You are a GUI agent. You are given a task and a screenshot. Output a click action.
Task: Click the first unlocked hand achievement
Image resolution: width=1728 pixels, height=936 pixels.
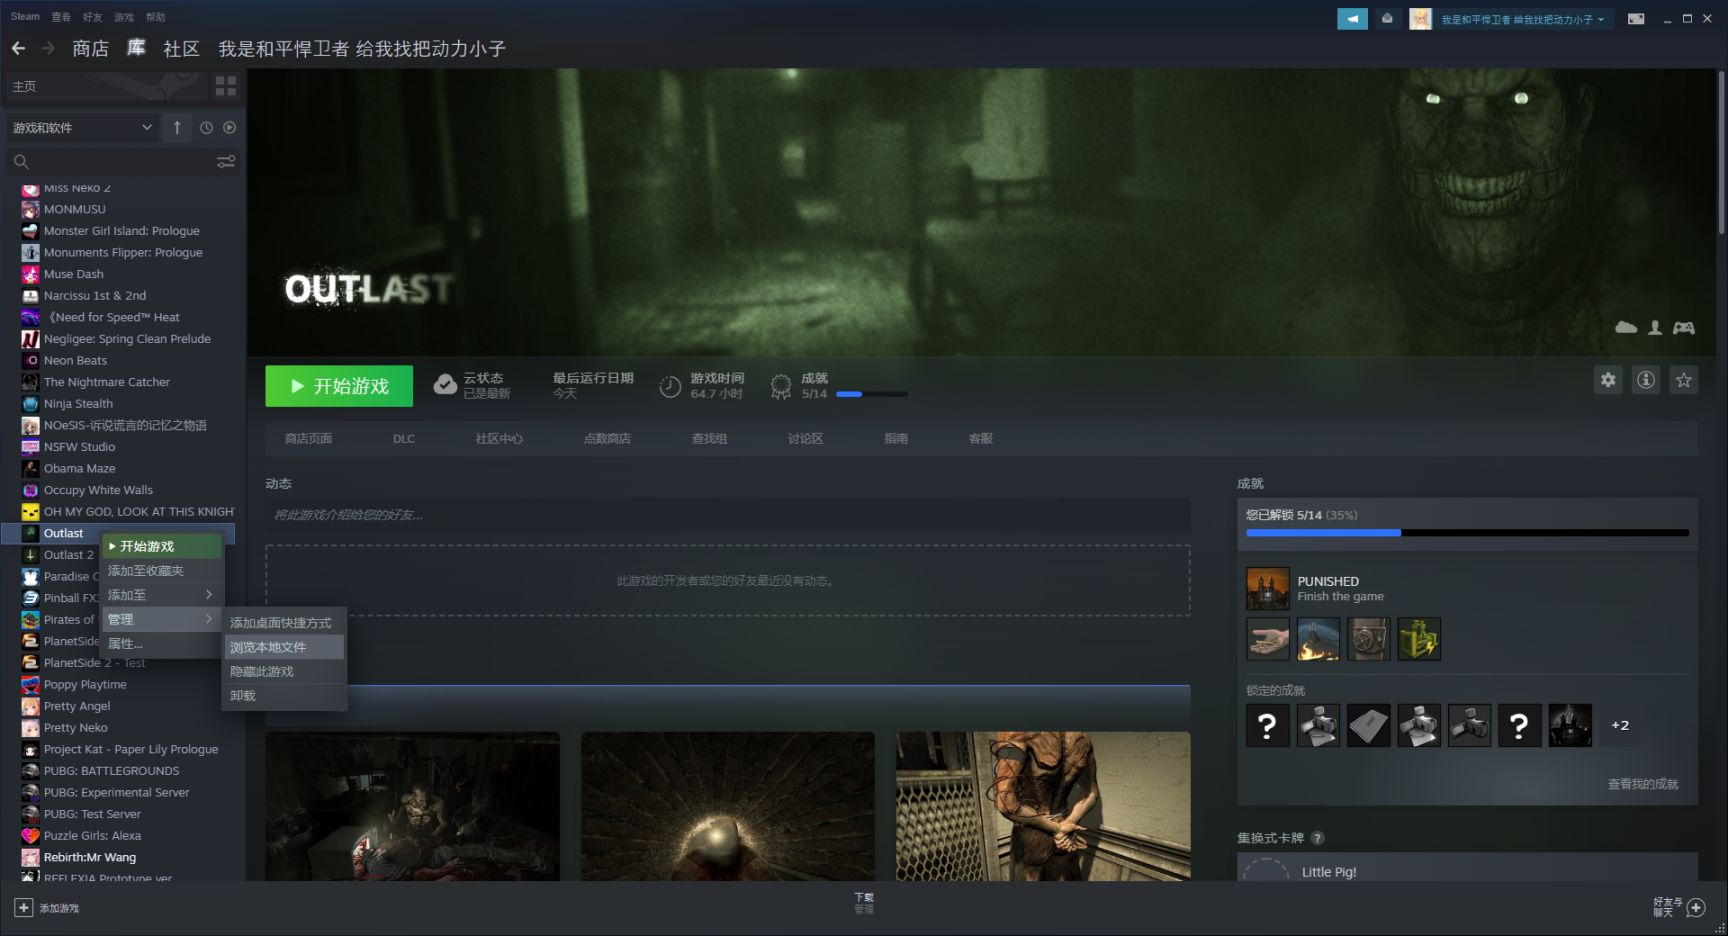click(1267, 639)
